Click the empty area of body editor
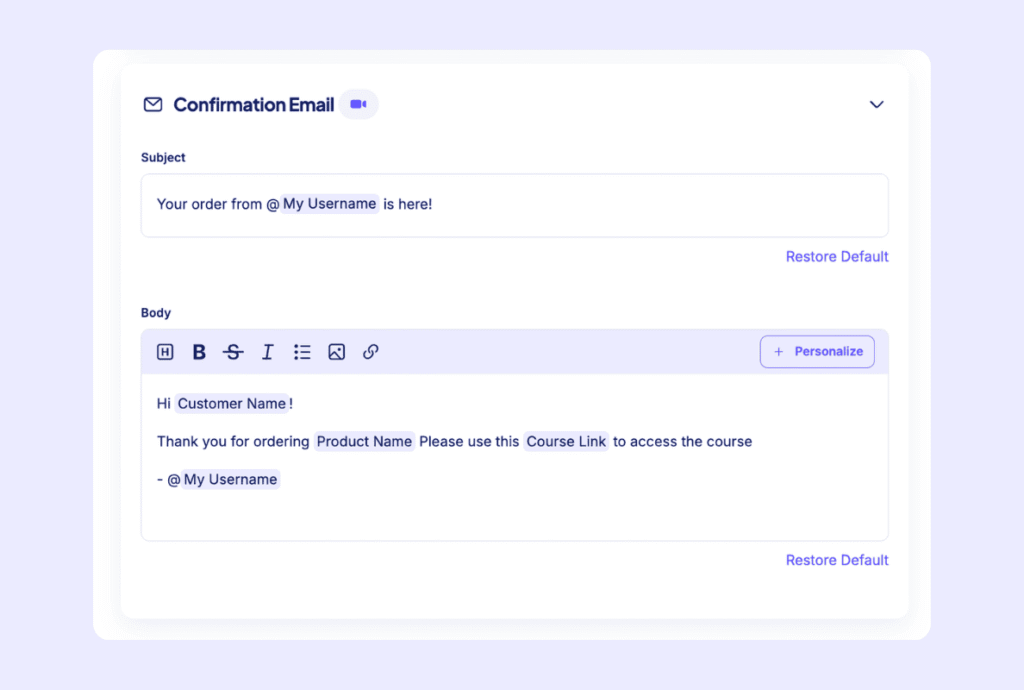The image size is (1024, 690). [515, 516]
